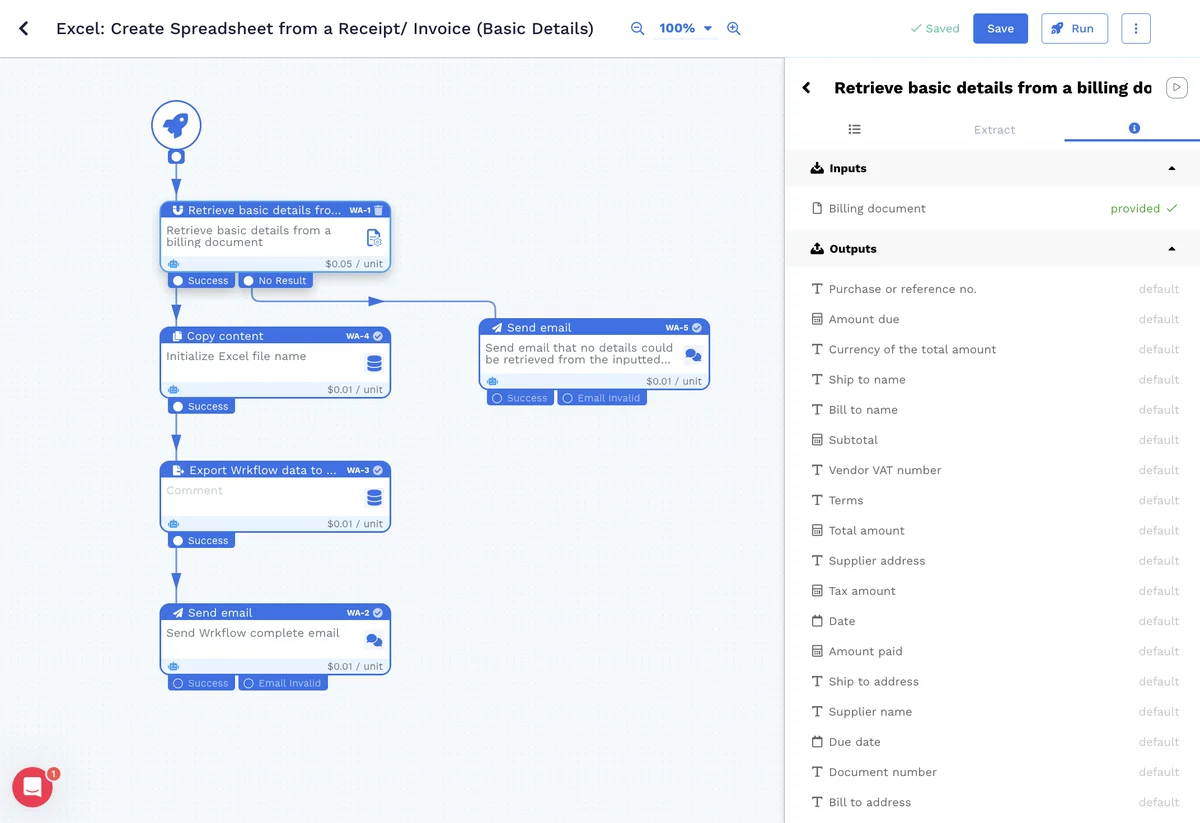
Task: Select Currency of the total amount output
Action: coord(993,350)
